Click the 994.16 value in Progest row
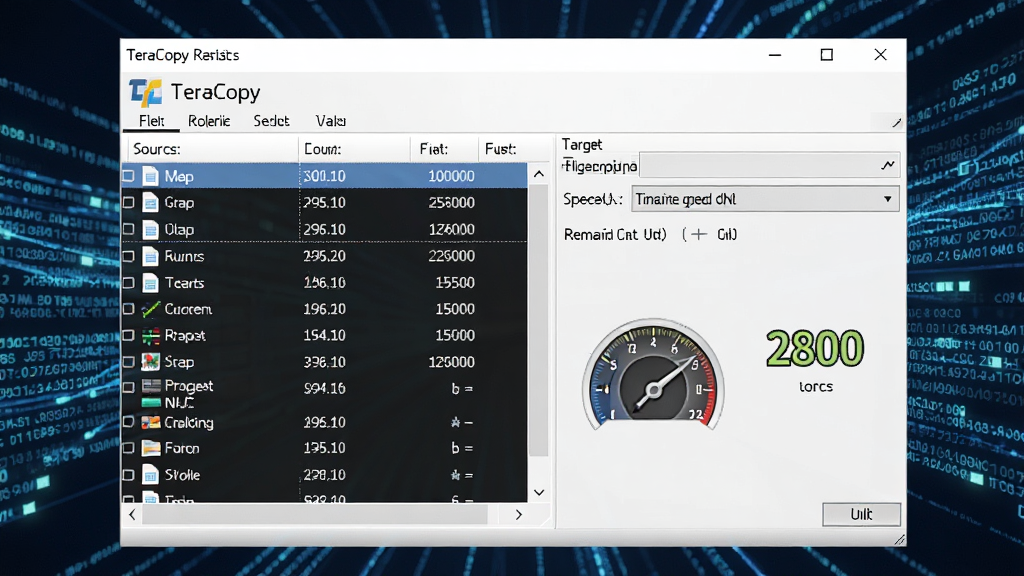Screen dimensions: 1024x576 (325, 389)
